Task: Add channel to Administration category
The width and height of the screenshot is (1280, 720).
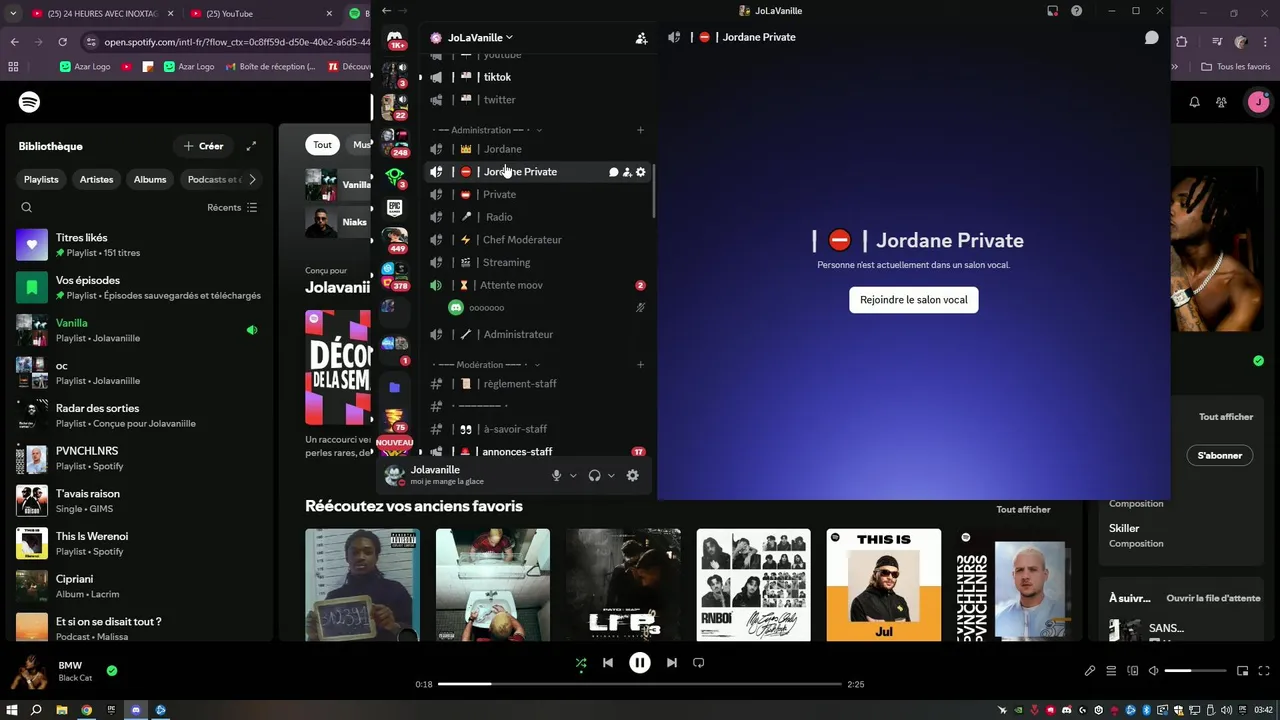Action: click(x=641, y=130)
